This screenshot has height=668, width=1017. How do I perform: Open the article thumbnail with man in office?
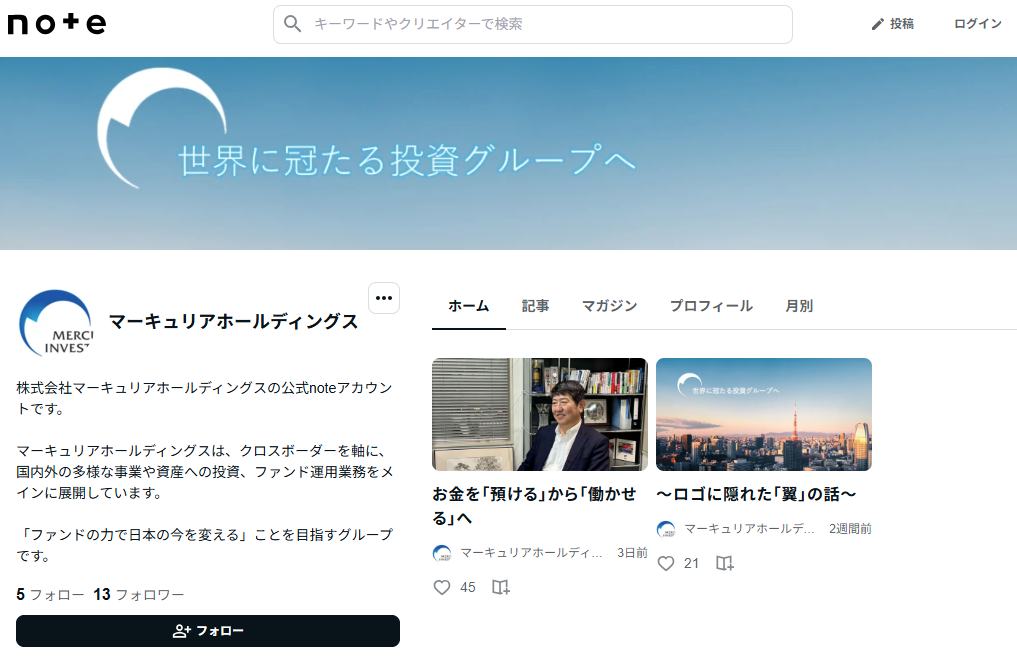pyautogui.click(x=540, y=414)
